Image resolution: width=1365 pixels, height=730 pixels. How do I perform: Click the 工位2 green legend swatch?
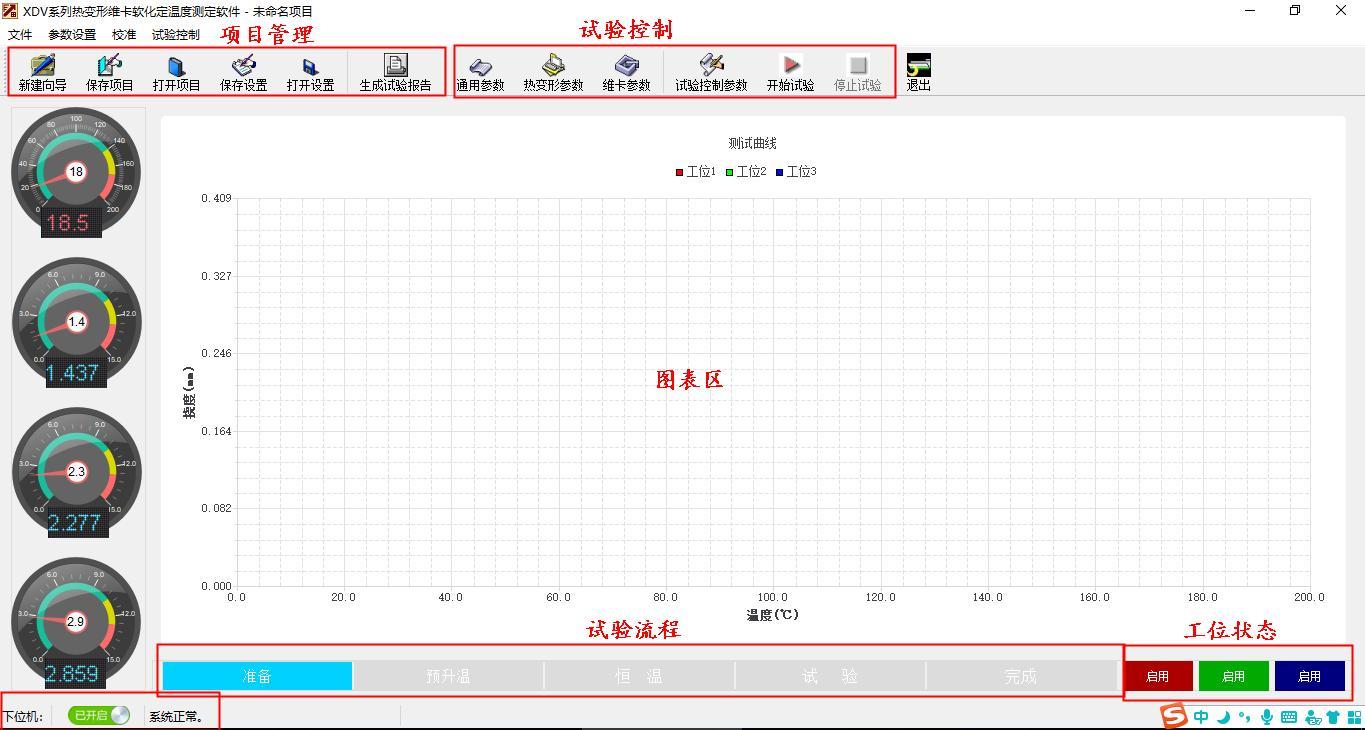point(730,172)
